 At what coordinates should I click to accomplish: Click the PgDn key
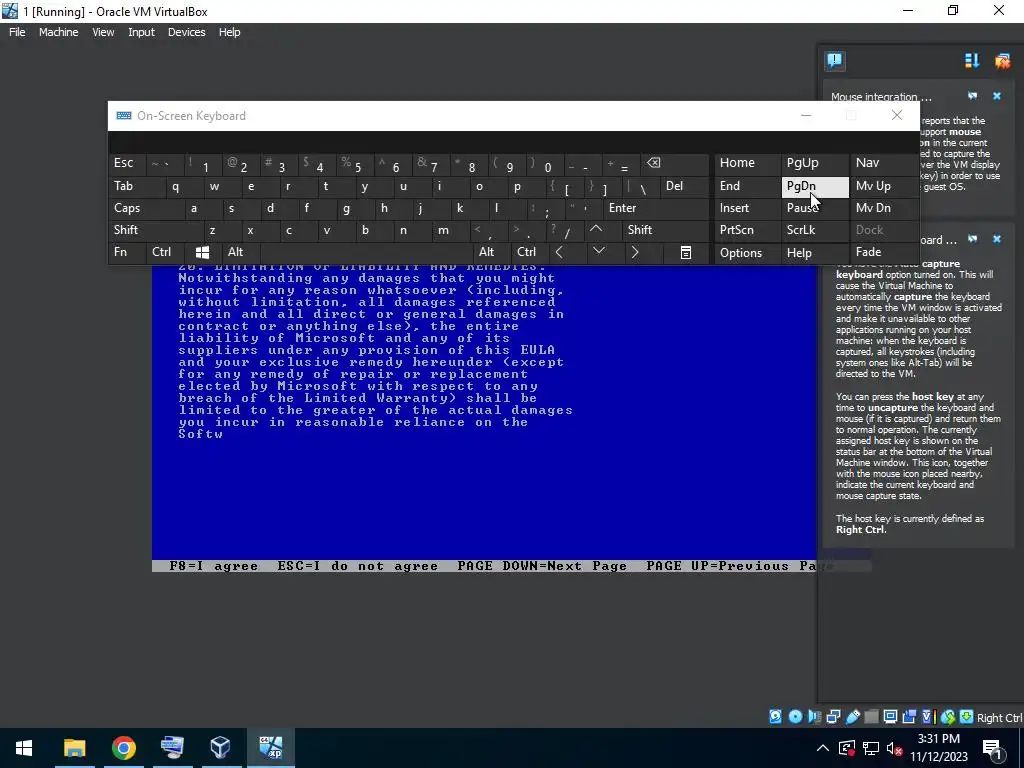click(x=814, y=186)
